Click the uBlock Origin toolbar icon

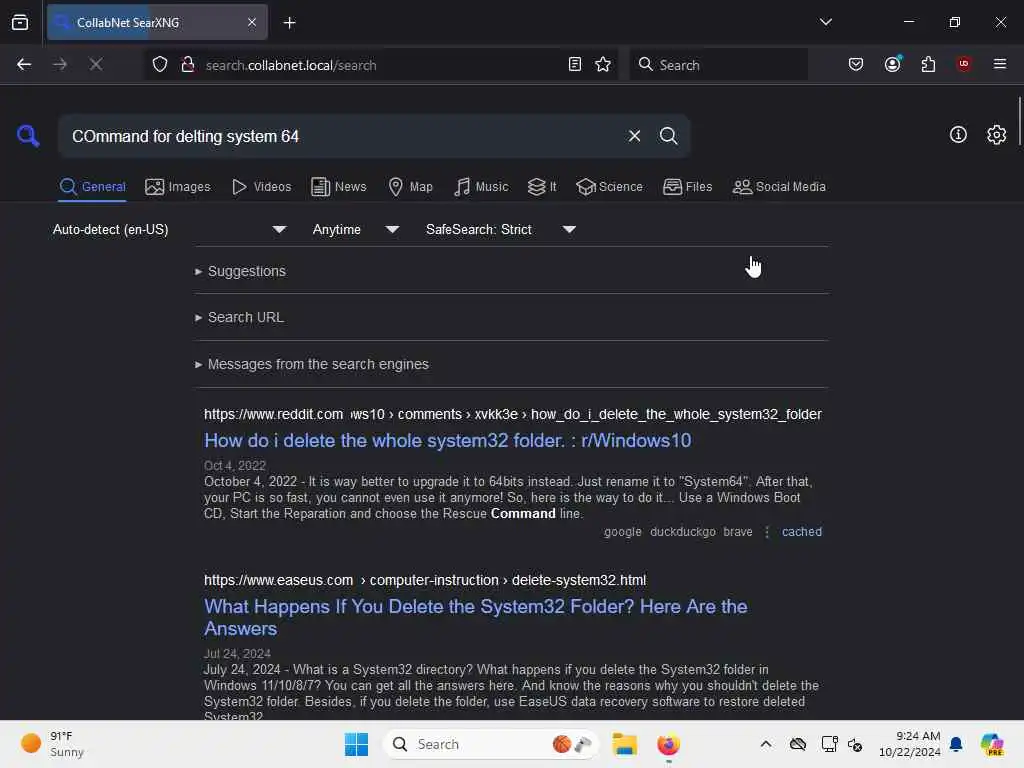tap(963, 64)
